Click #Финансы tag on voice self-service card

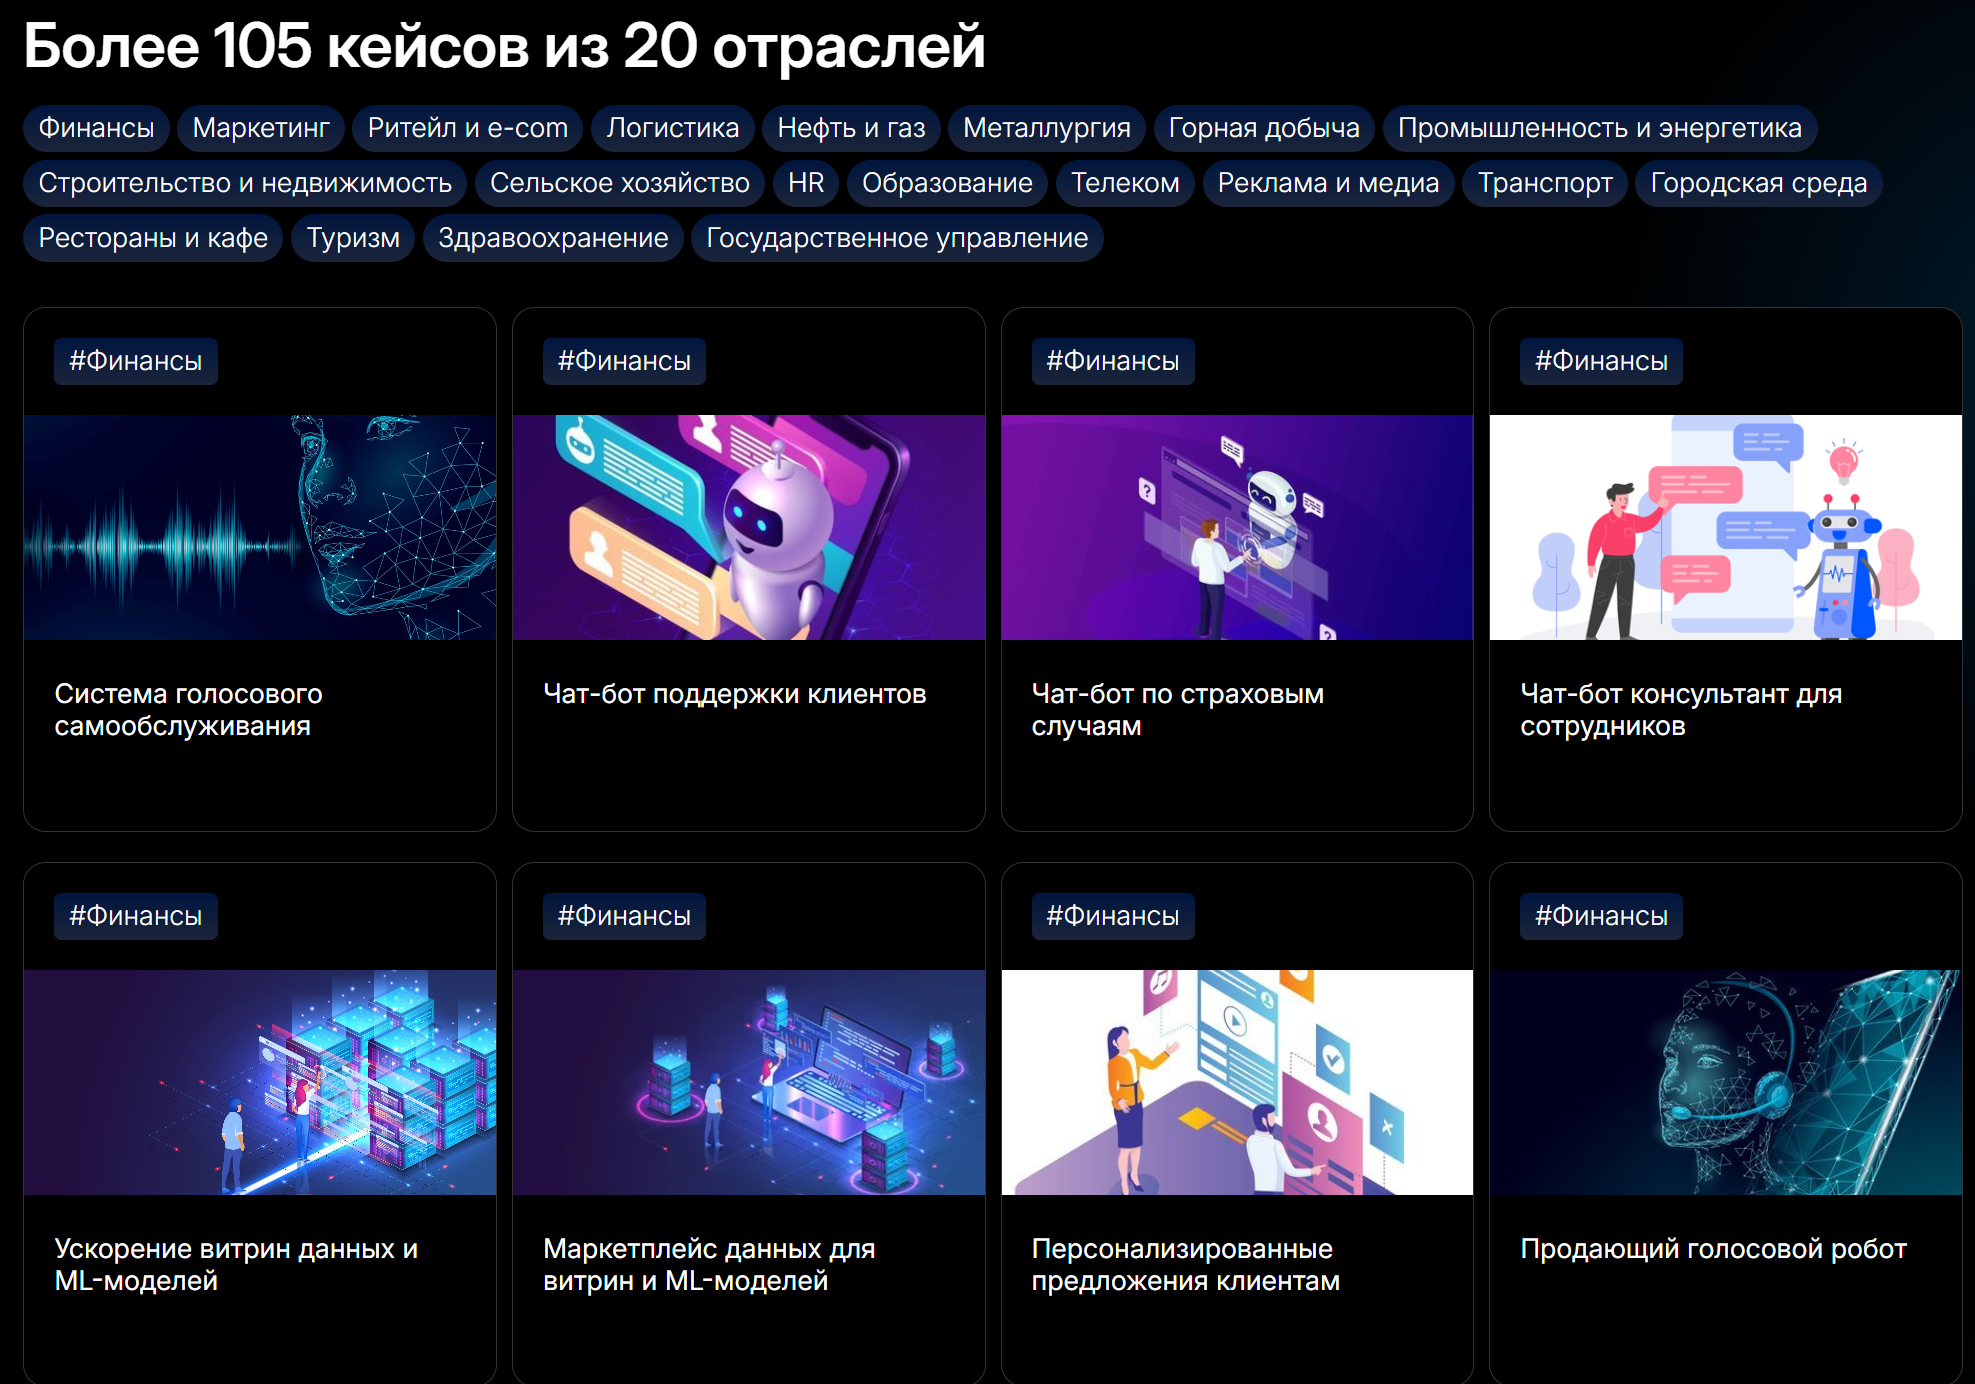point(136,361)
